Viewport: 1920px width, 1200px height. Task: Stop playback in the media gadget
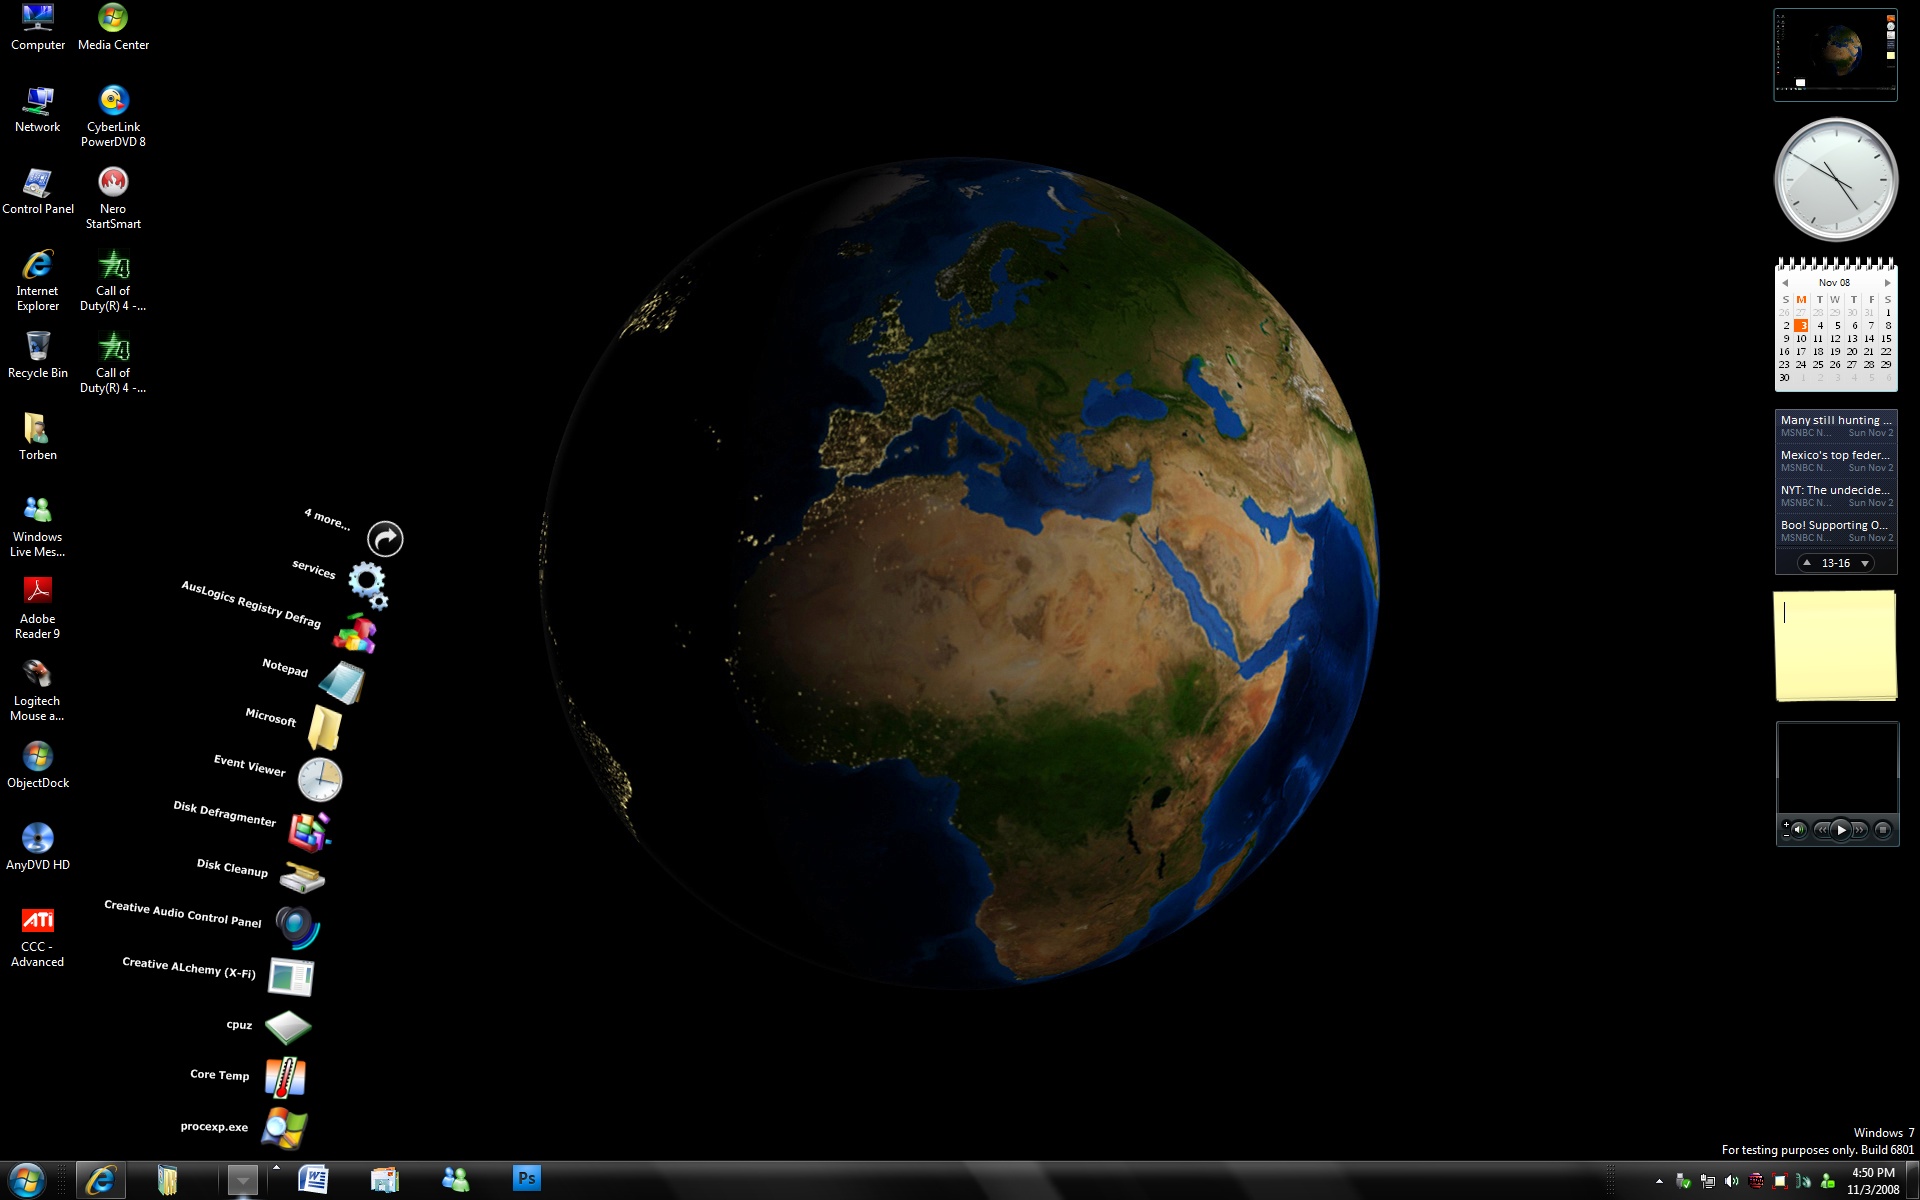coord(1882,829)
